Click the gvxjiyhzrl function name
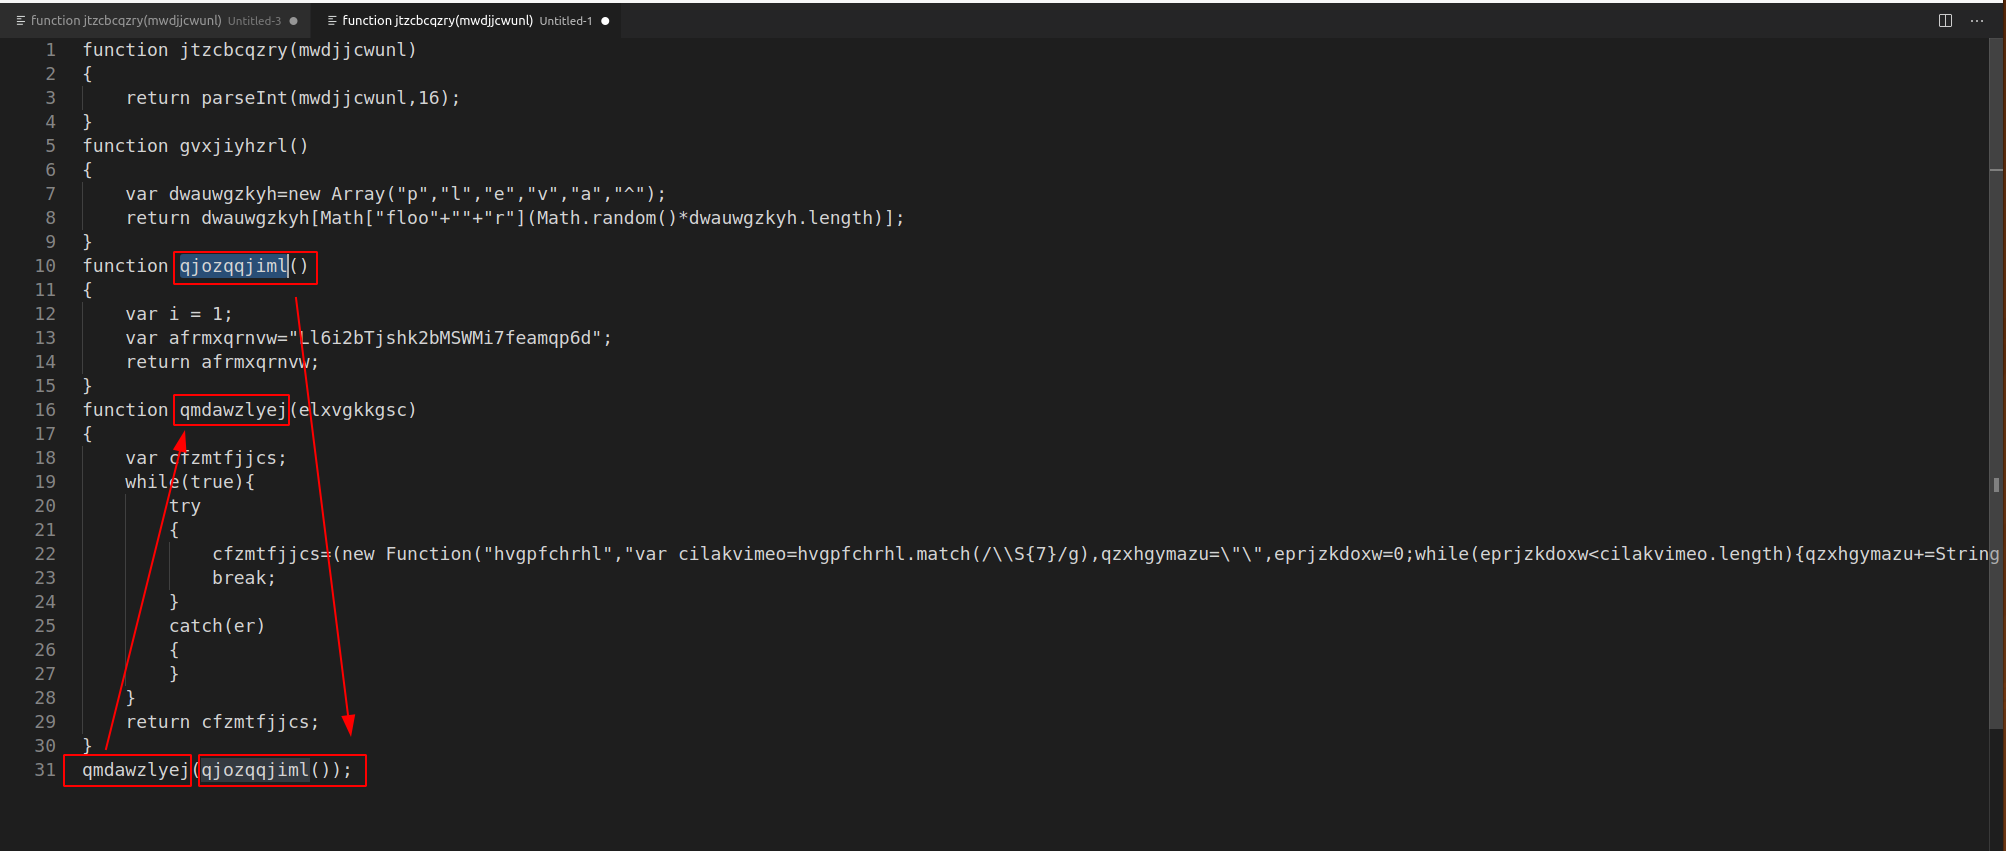 [233, 146]
